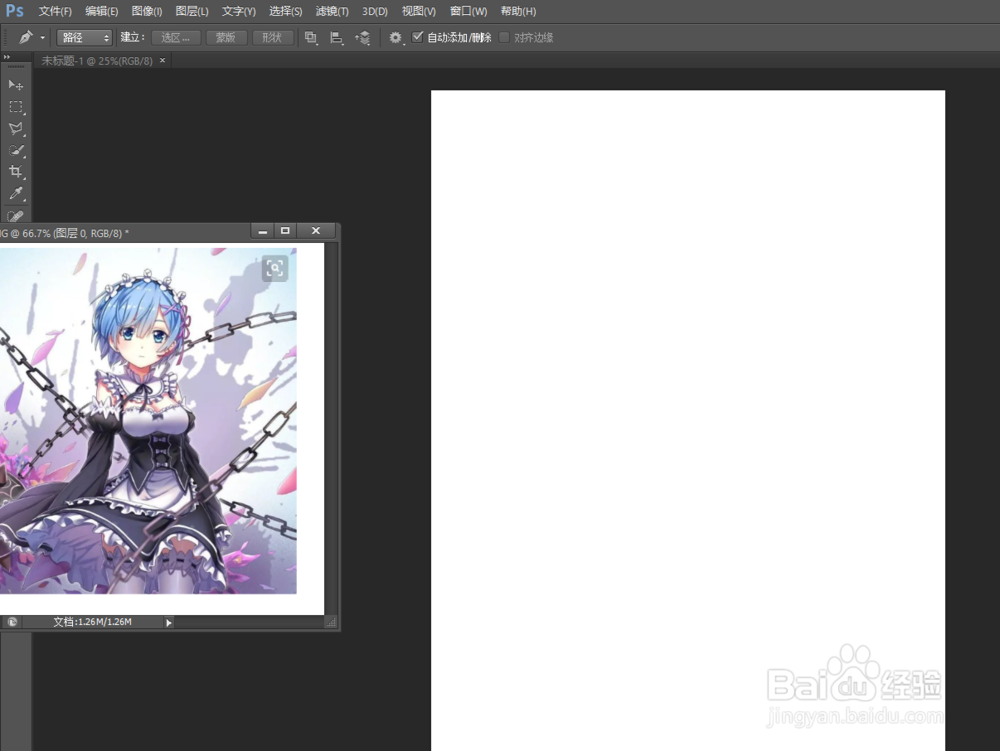
Task: Select the Eyedropper tool
Action: [x=16, y=193]
